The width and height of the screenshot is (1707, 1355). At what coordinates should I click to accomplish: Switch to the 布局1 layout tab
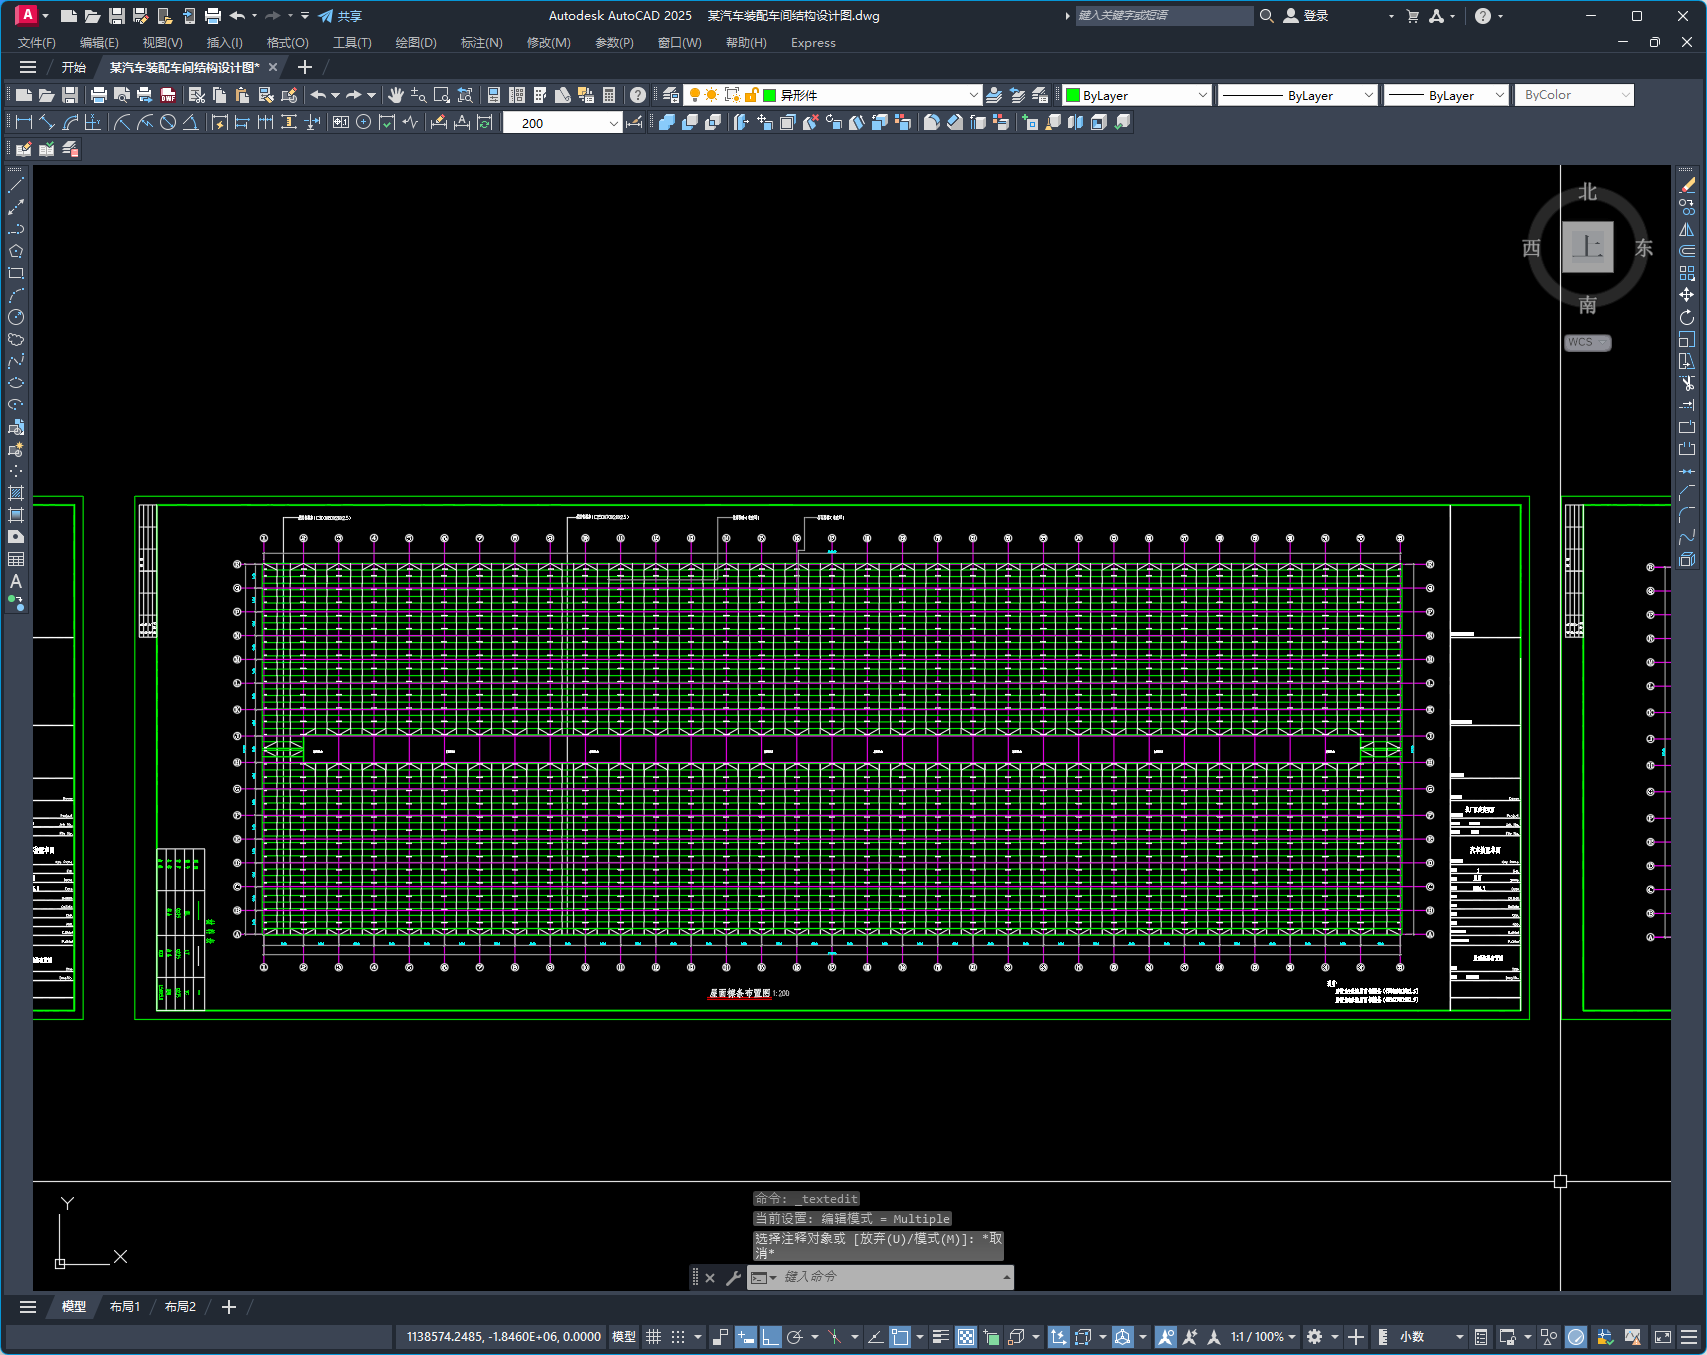click(125, 1307)
